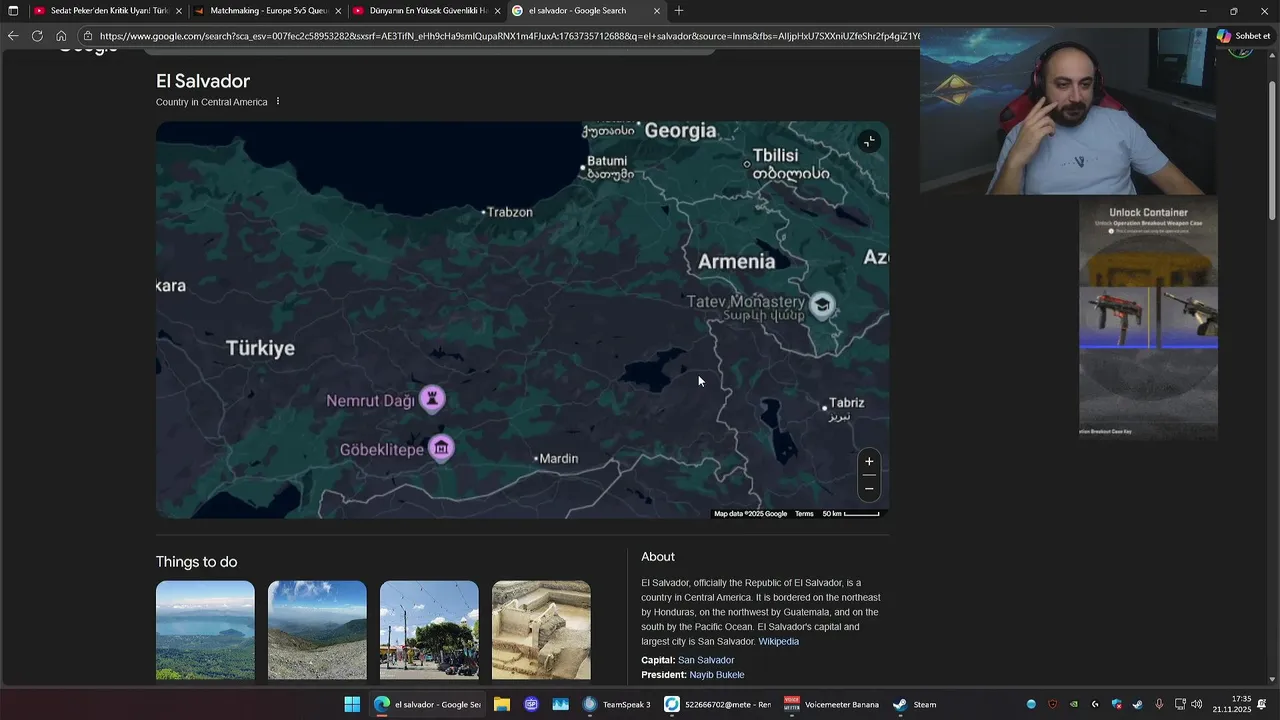Open the browser home page
This screenshot has height=720, width=1280.
click(x=61, y=36)
